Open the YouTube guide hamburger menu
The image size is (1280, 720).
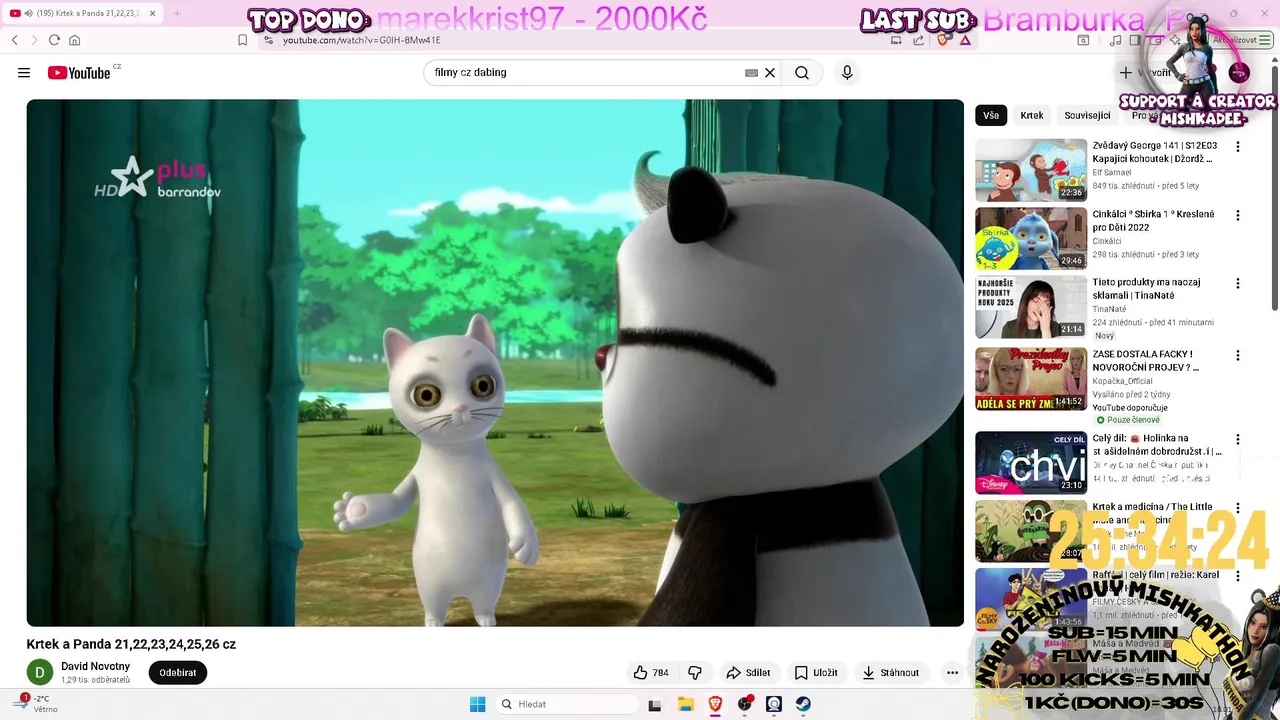[x=24, y=73]
